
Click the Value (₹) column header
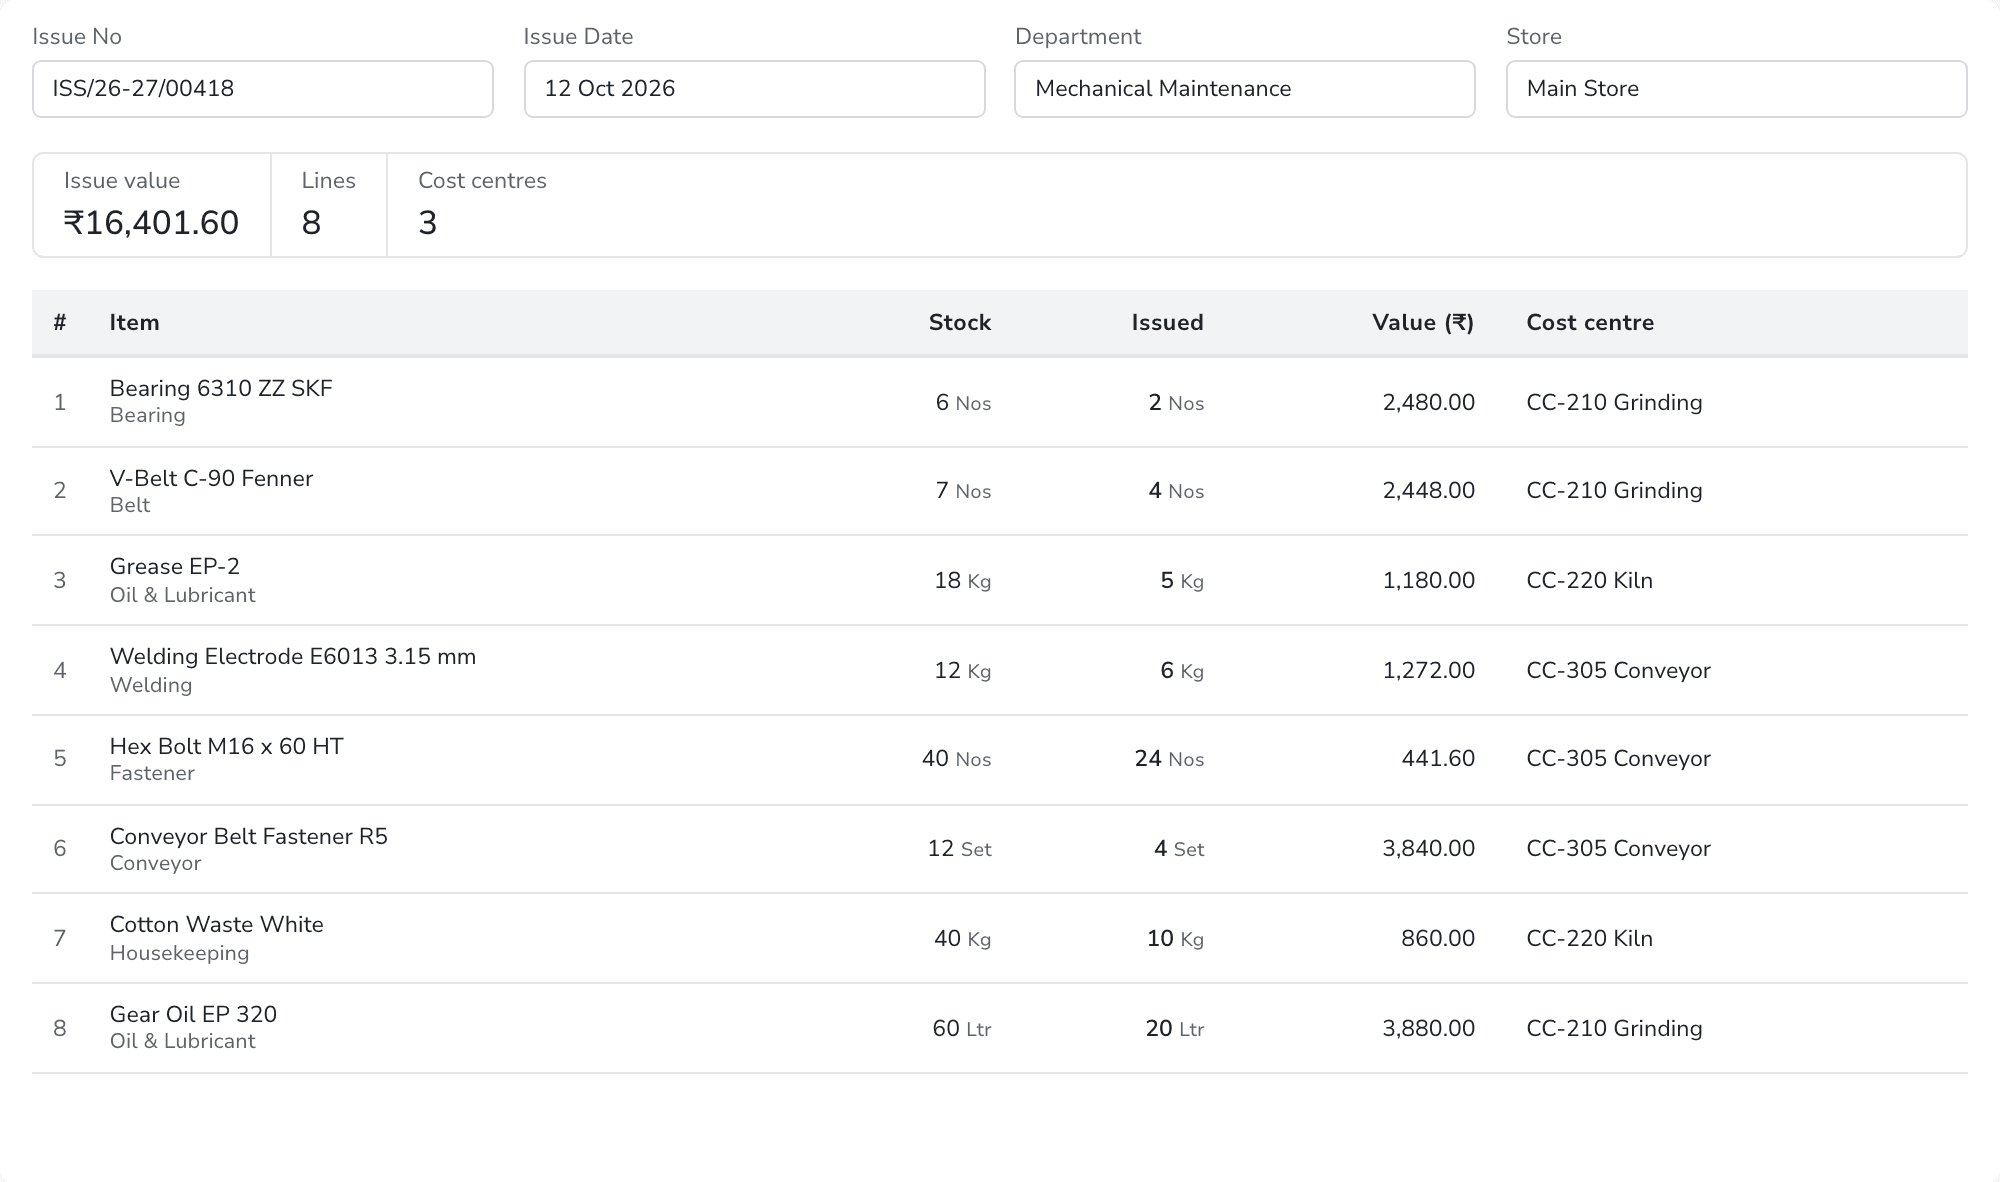(x=1423, y=323)
